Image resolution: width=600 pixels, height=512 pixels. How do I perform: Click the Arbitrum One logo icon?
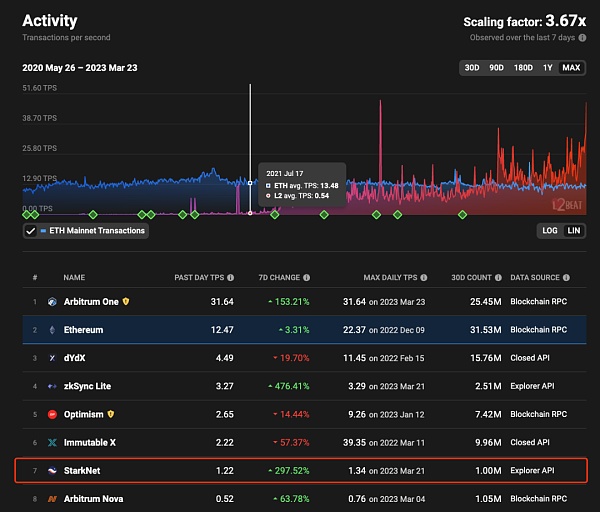click(52, 301)
